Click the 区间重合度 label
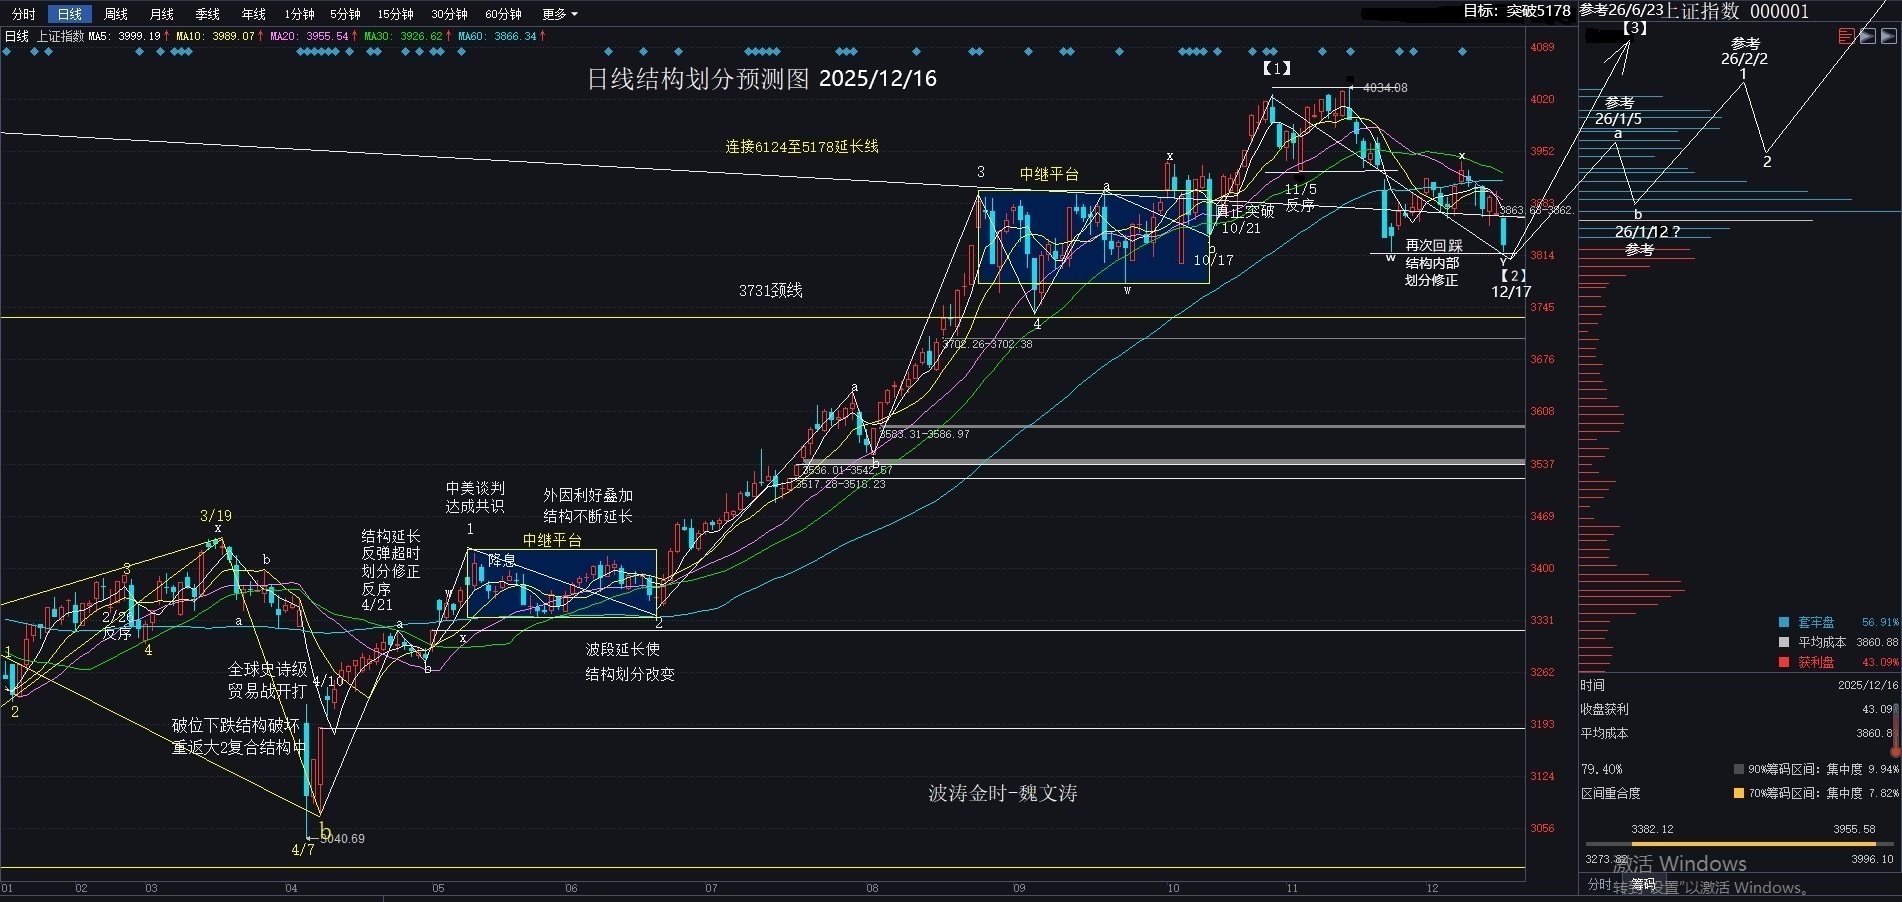1902x902 pixels. (1611, 793)
